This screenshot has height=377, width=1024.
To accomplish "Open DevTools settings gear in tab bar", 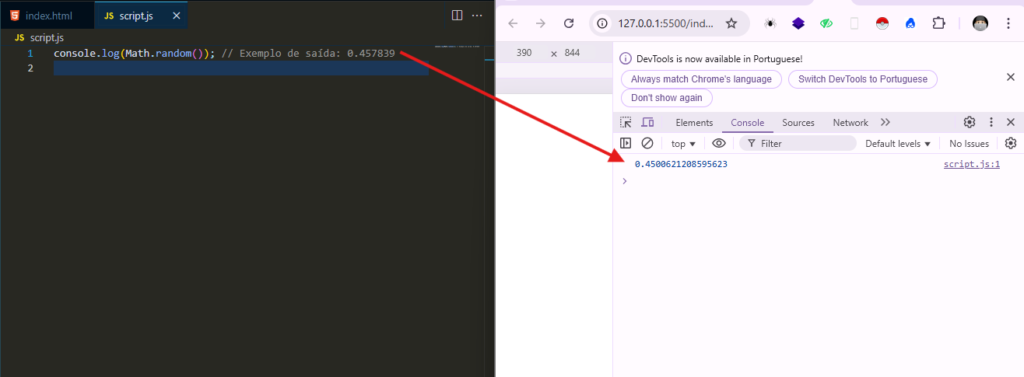I will pos(970,122).
